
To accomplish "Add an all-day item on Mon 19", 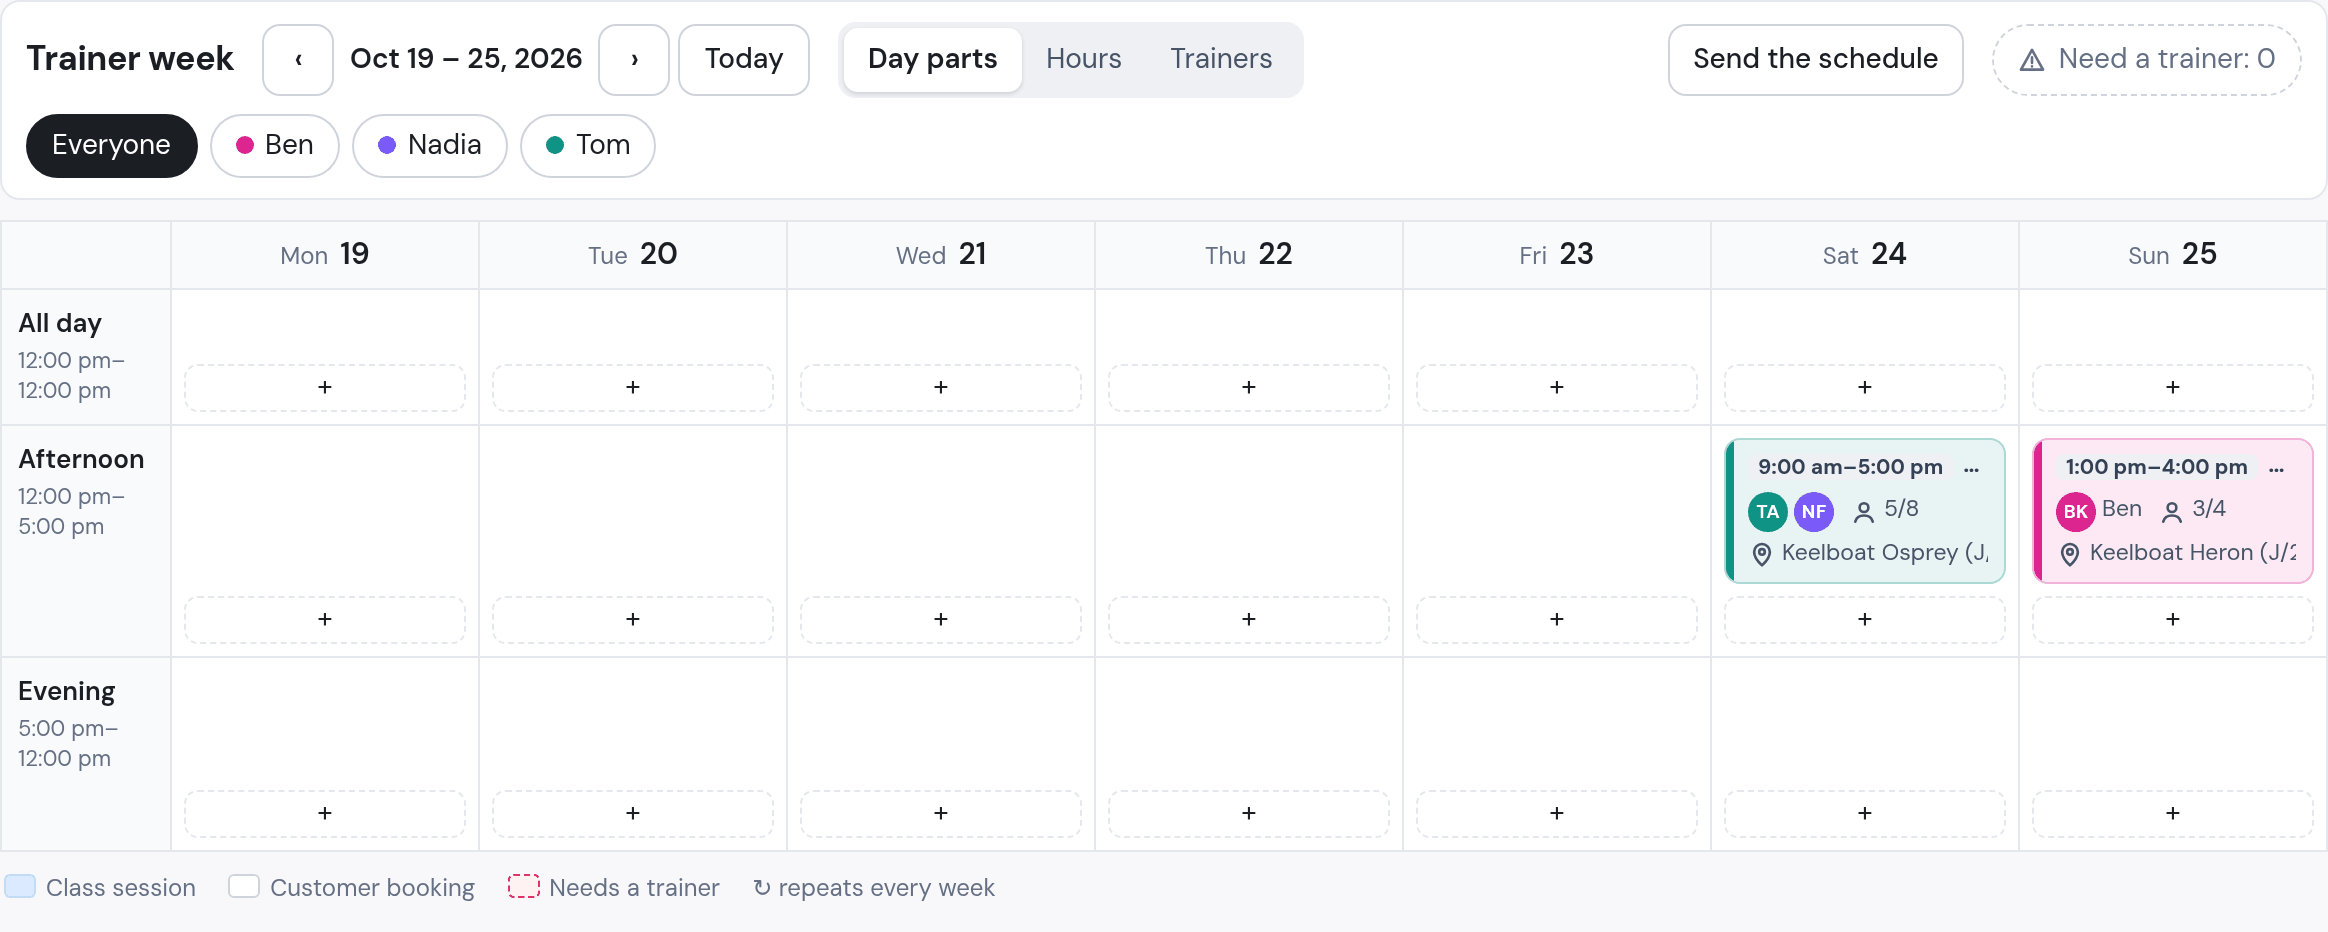I will (x=325, y=388).
